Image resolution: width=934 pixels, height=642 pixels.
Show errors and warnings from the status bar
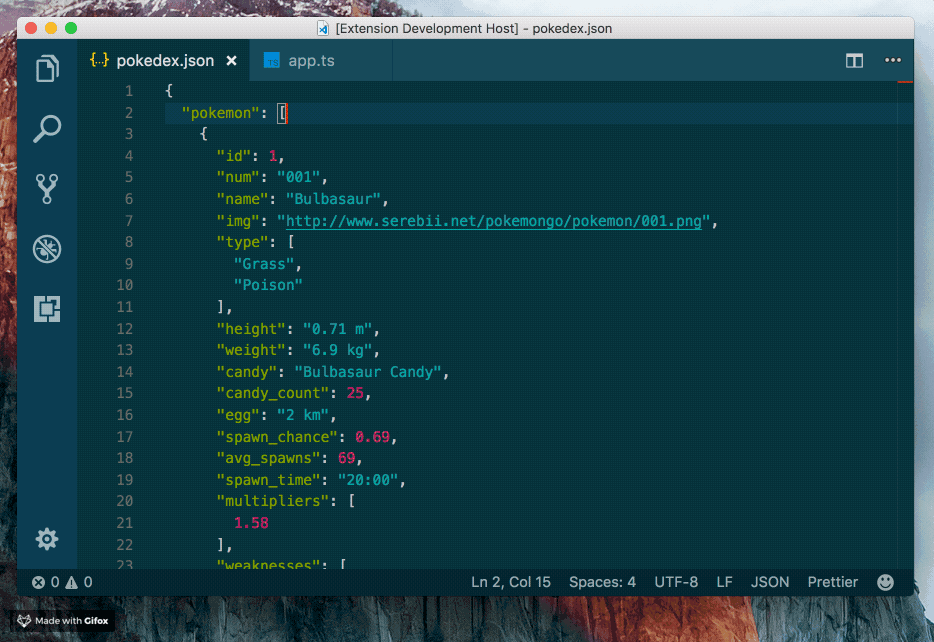(x=60, y=581)
